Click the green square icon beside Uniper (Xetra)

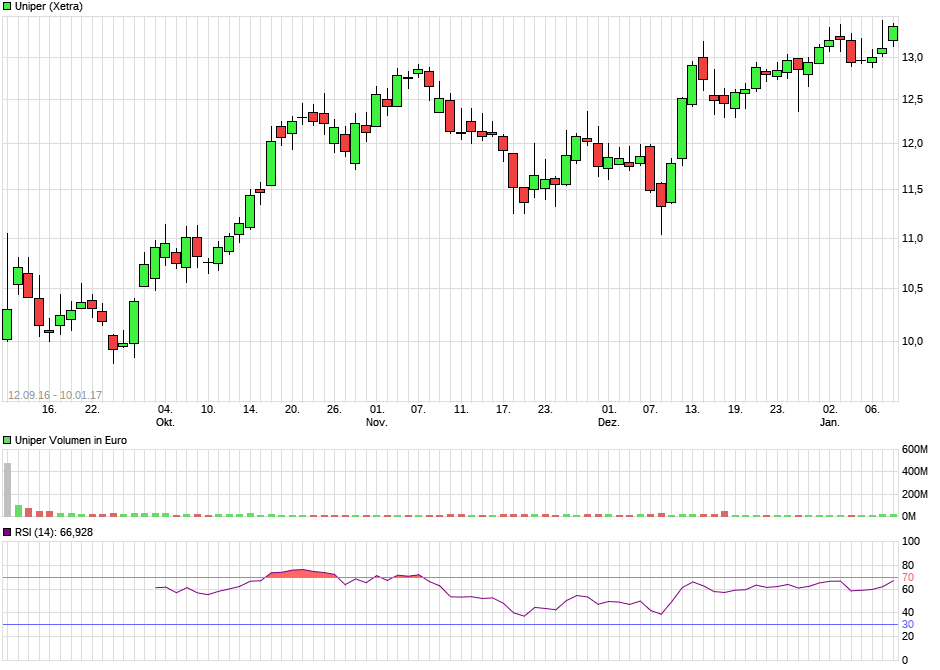coord(8,7)
